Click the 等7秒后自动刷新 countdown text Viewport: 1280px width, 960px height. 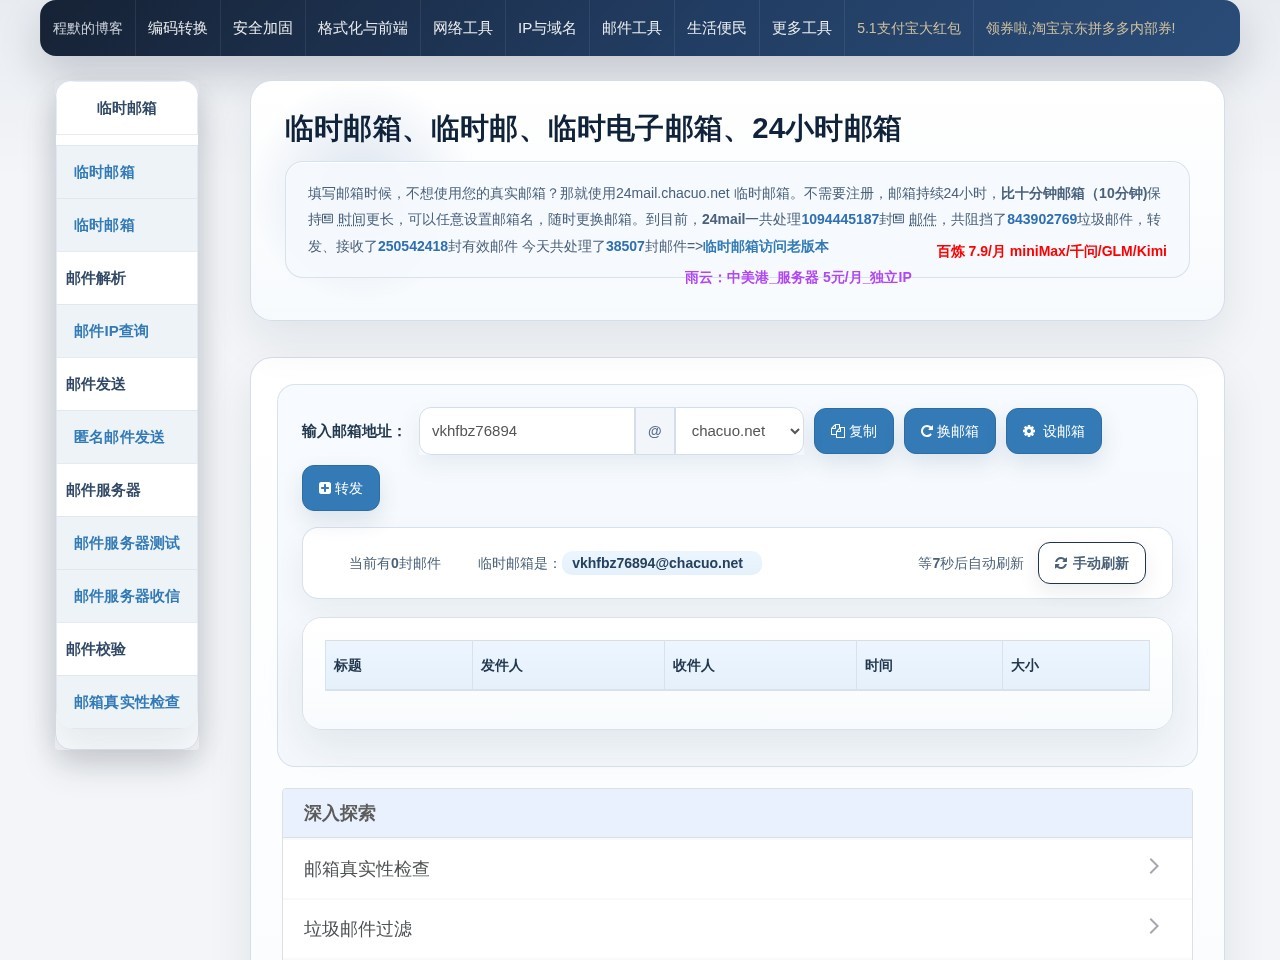pyautogui.click(x=971, y=563)
